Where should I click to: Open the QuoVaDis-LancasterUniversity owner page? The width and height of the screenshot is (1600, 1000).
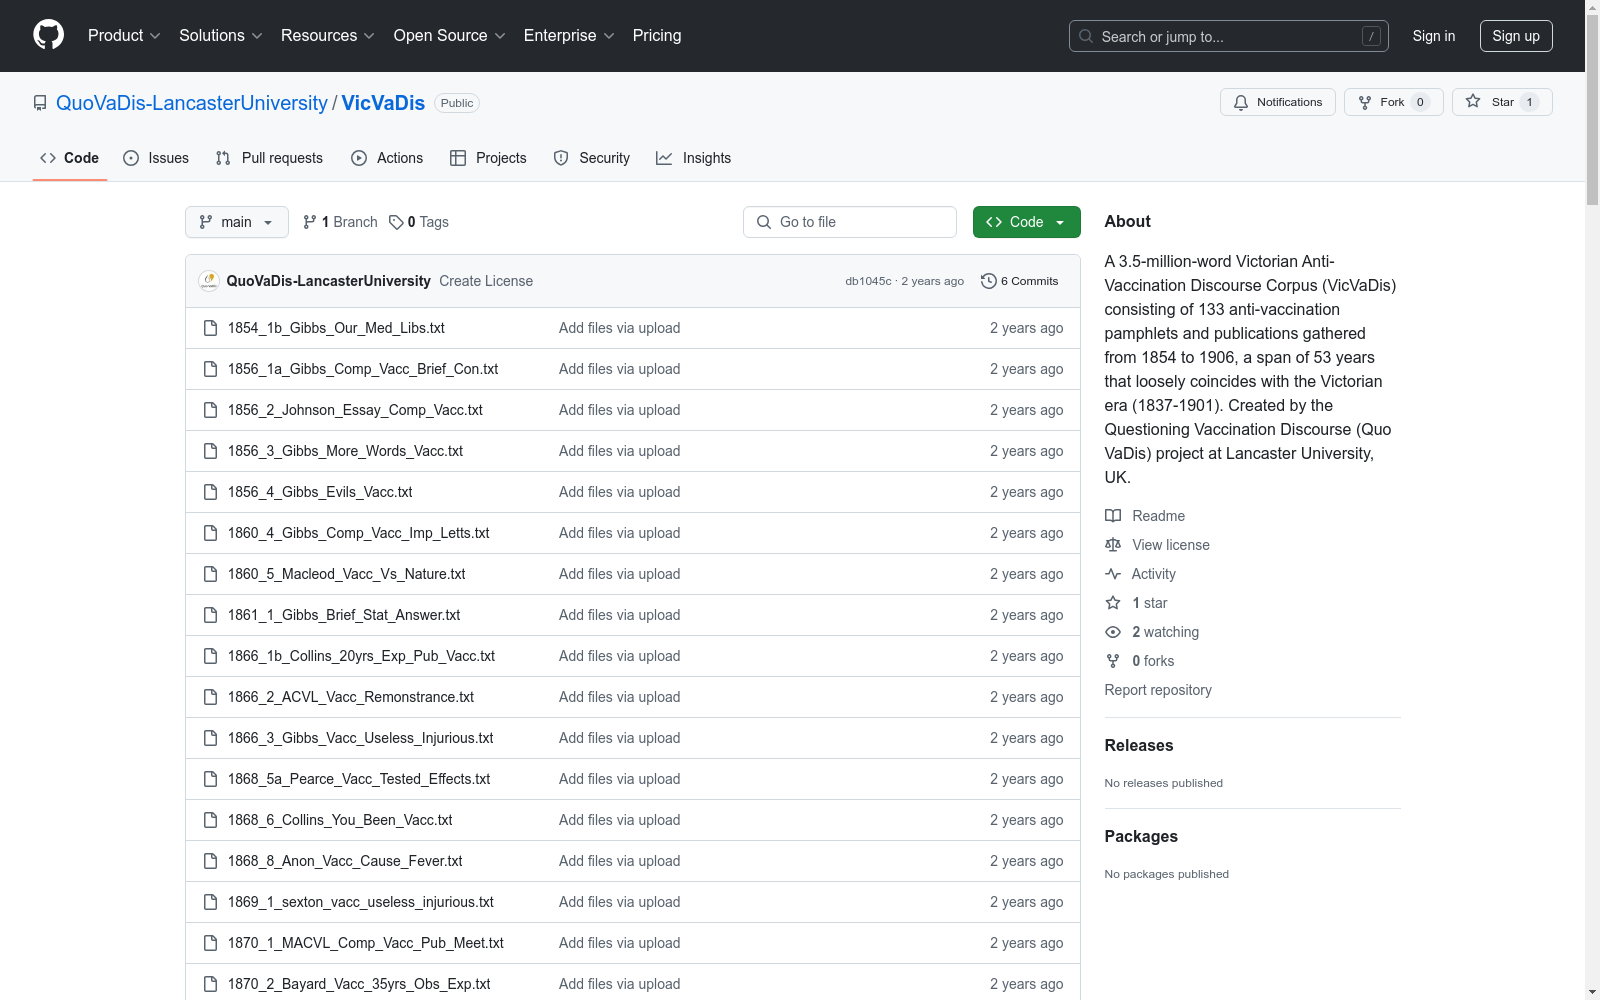pos(192,103)
